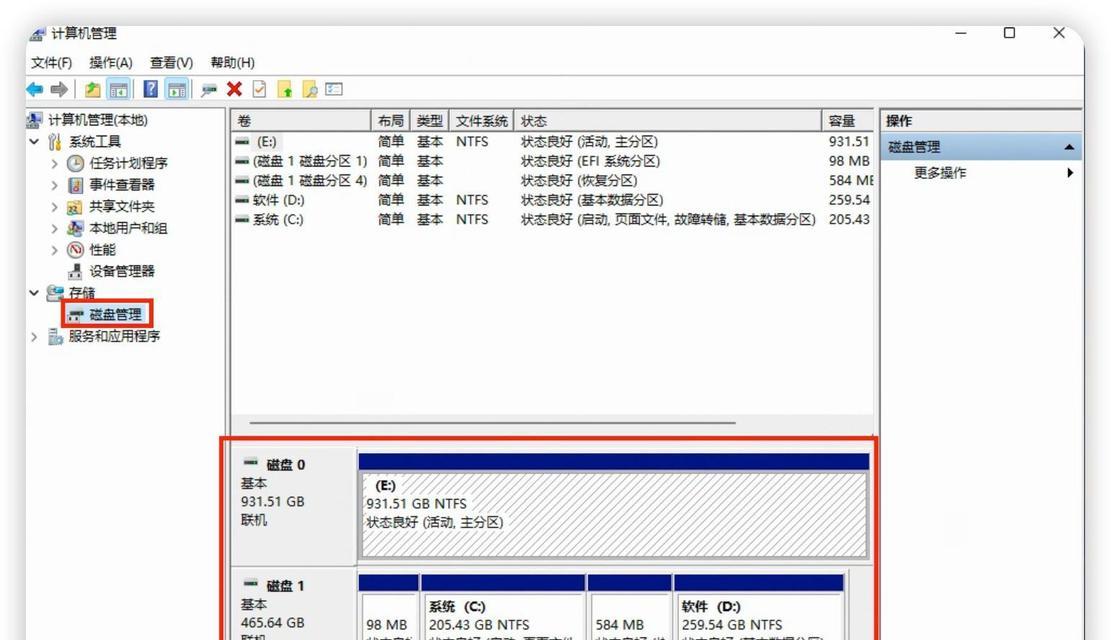Expand the 事件查看器 node arrow
Image resolution: width=1111 pixels, height=640 pixels.
pos(55,185)
